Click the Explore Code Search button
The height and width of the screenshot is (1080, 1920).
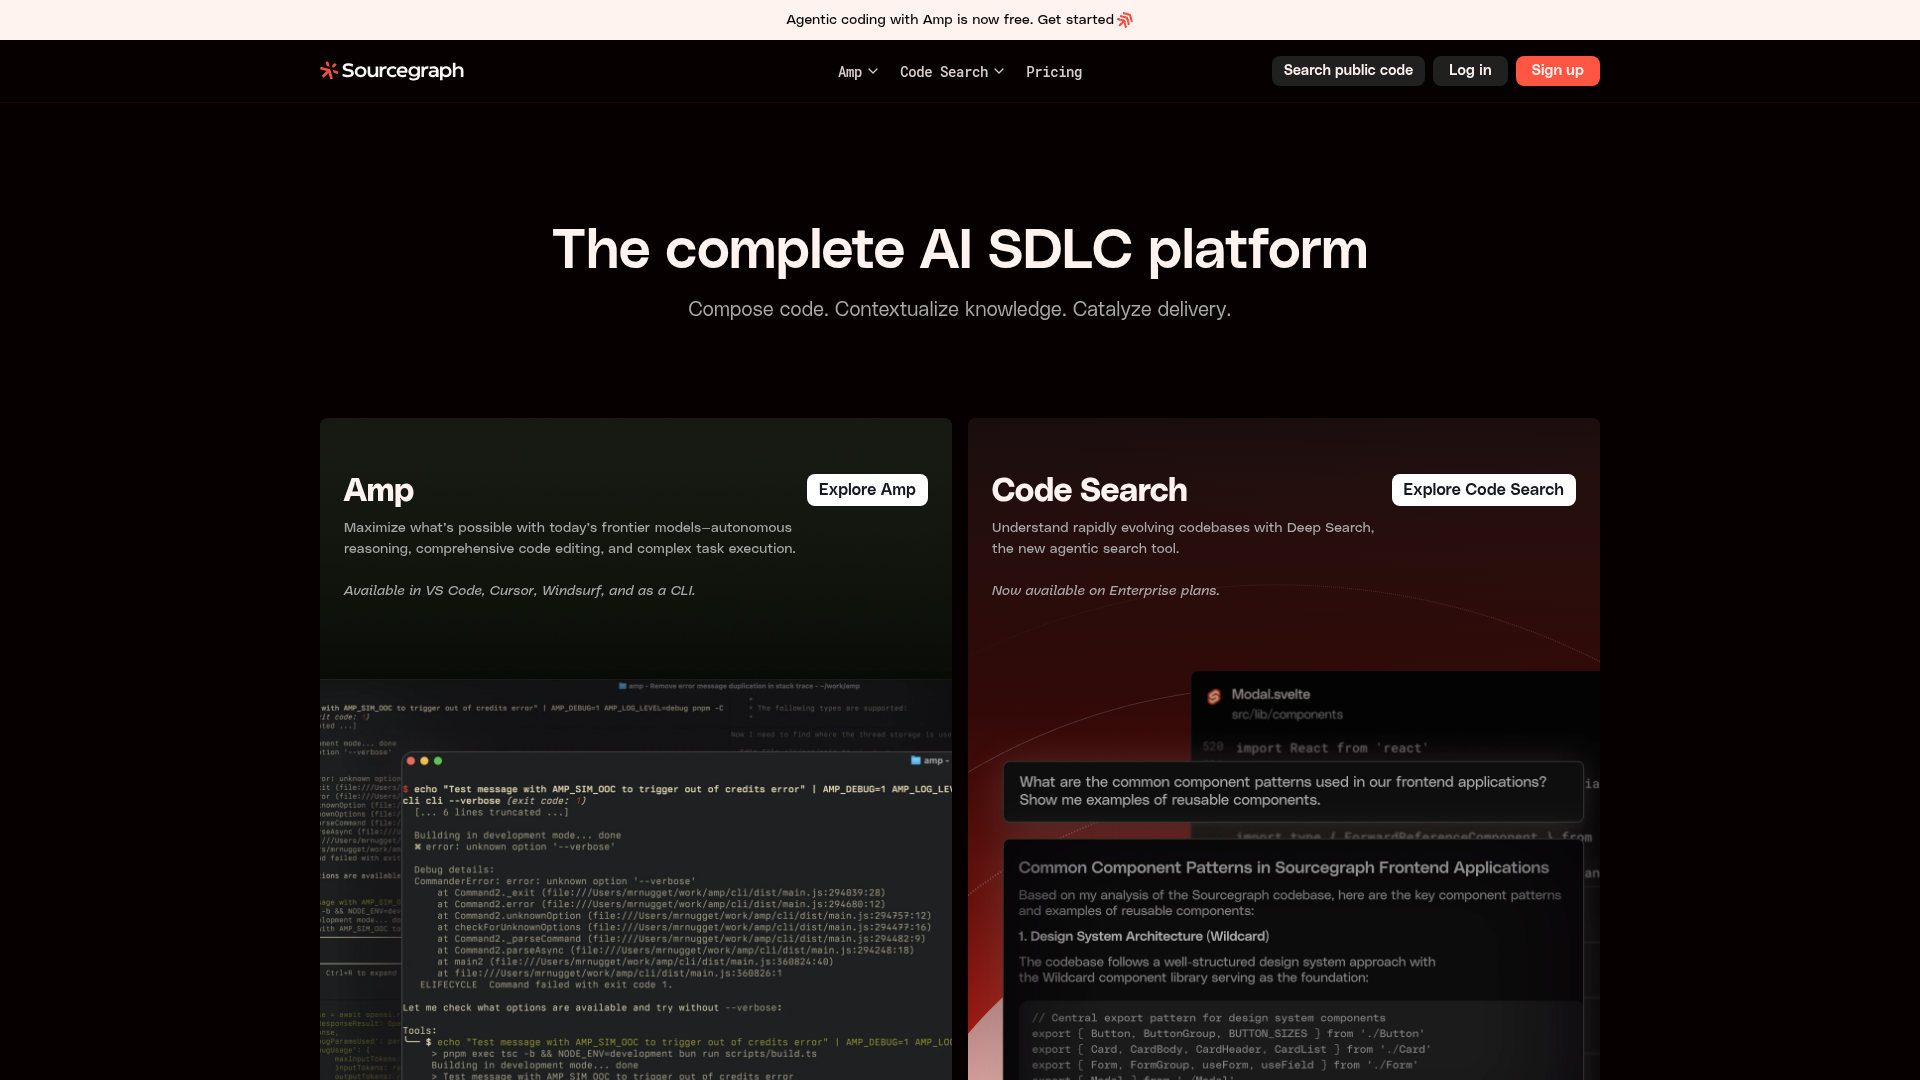click(x=1483, y=490)
